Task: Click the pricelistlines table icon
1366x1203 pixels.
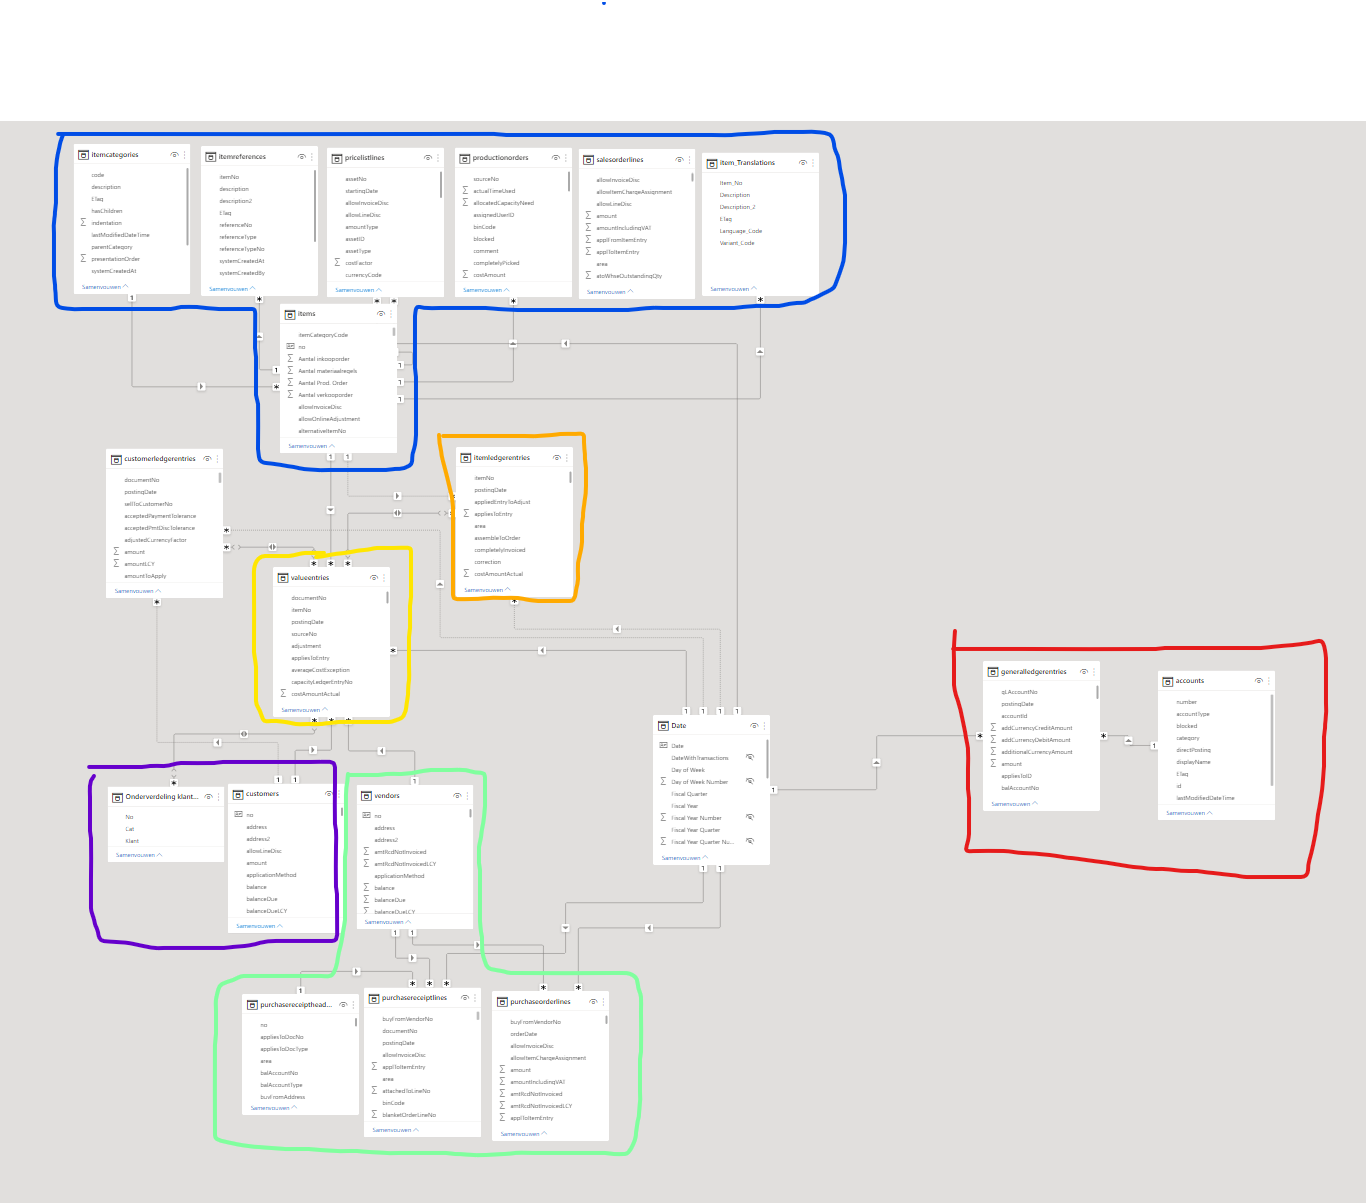Action: pos(338,158)
